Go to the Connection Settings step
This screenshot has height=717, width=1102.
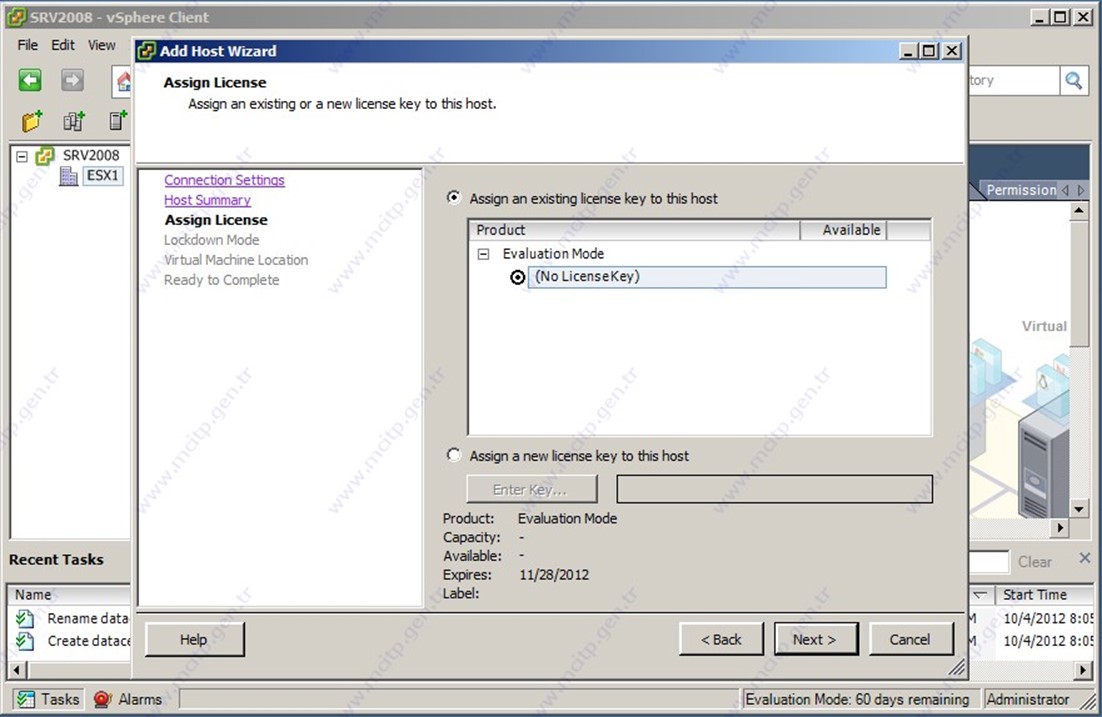224,180
